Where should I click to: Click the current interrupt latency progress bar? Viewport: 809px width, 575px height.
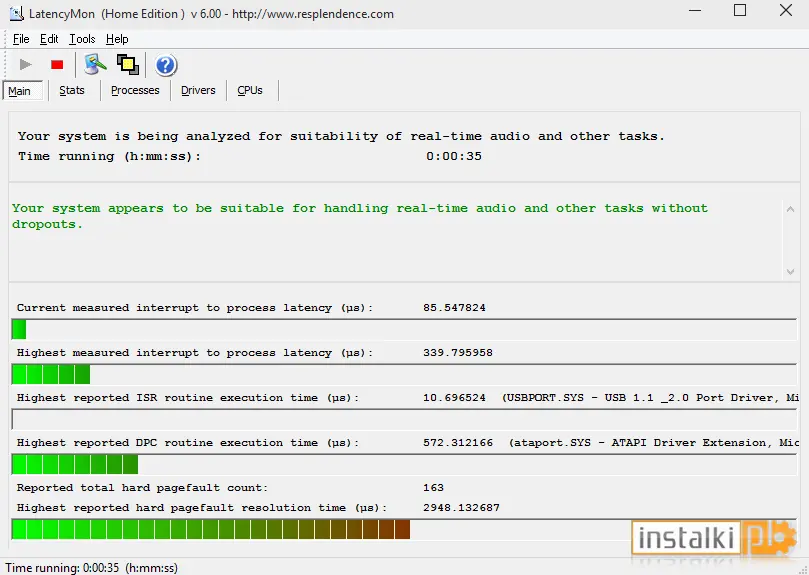pos(404,329)
